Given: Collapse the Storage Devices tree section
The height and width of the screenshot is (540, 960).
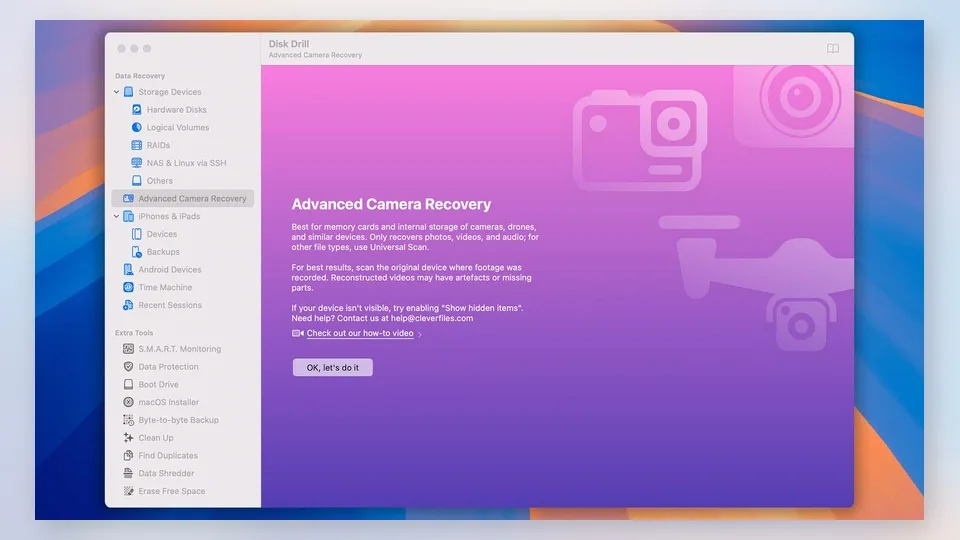Looking at the screenshot, I should tap(116, 92).
